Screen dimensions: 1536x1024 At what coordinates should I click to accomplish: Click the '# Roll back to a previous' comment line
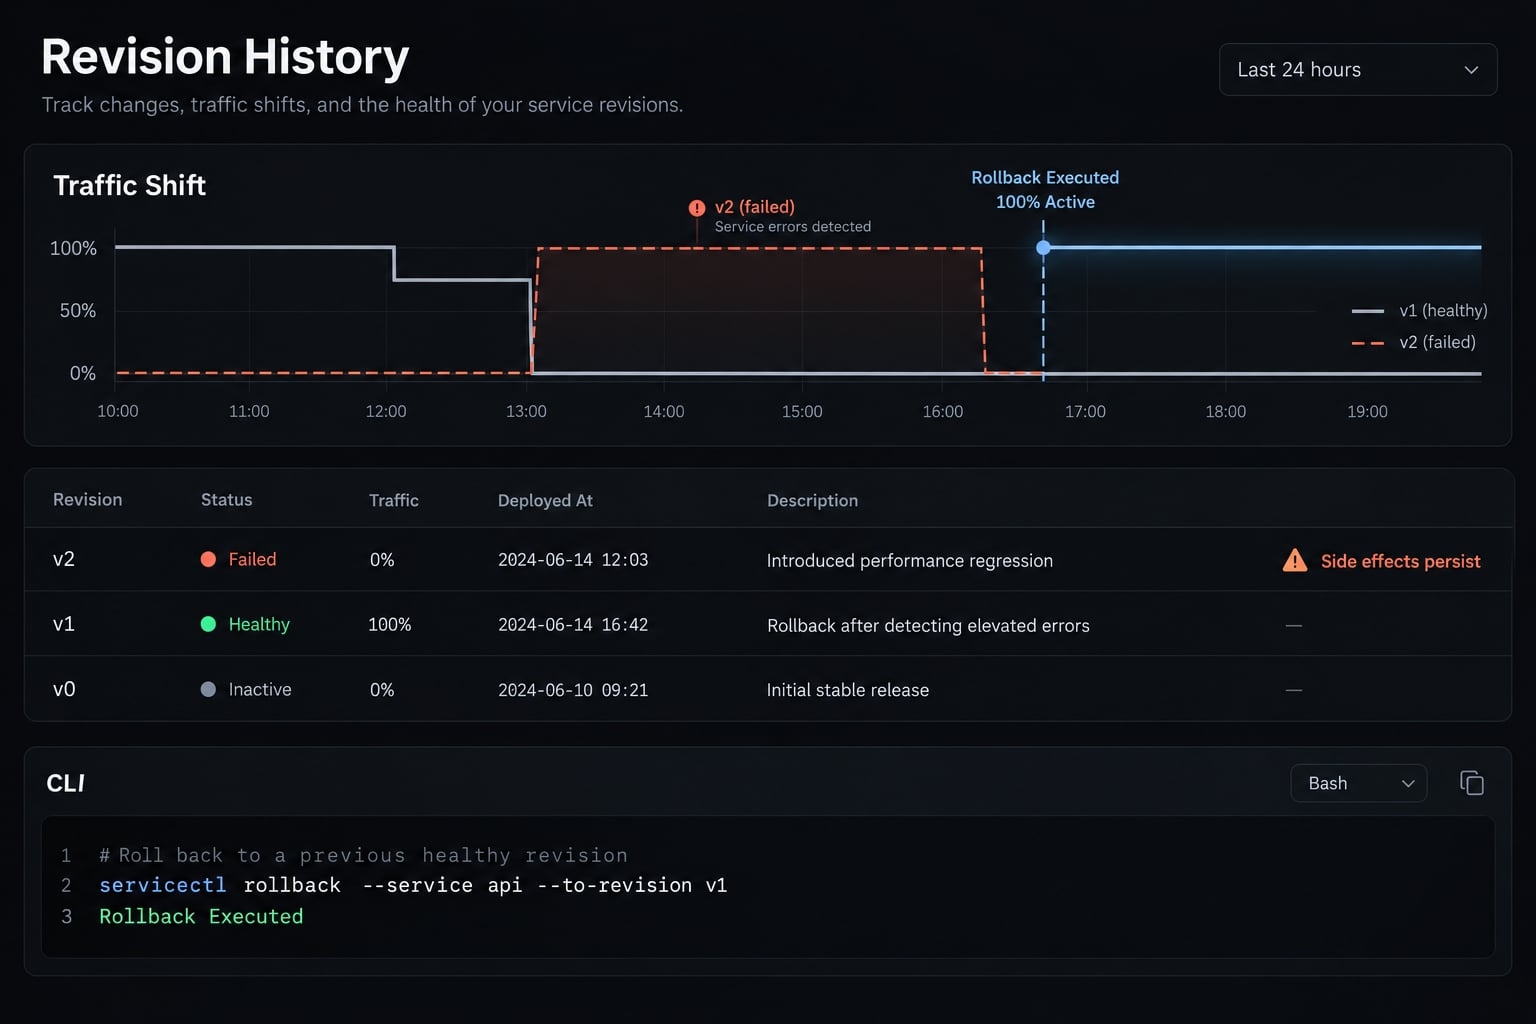pyautogui.click(x=363, y=855)
